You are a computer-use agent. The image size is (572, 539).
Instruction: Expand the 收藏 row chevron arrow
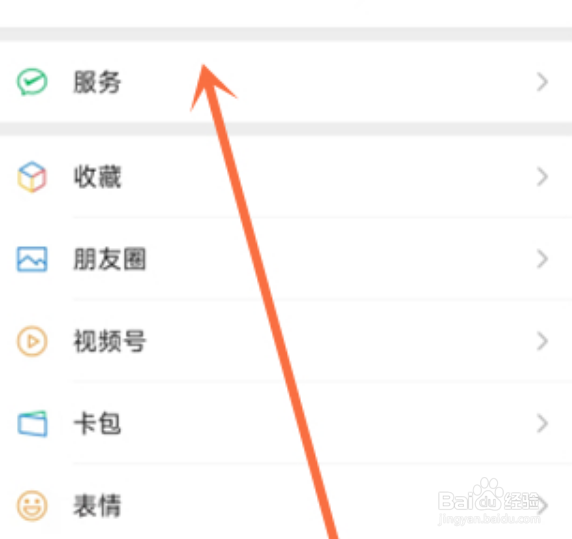pos(542,177)
